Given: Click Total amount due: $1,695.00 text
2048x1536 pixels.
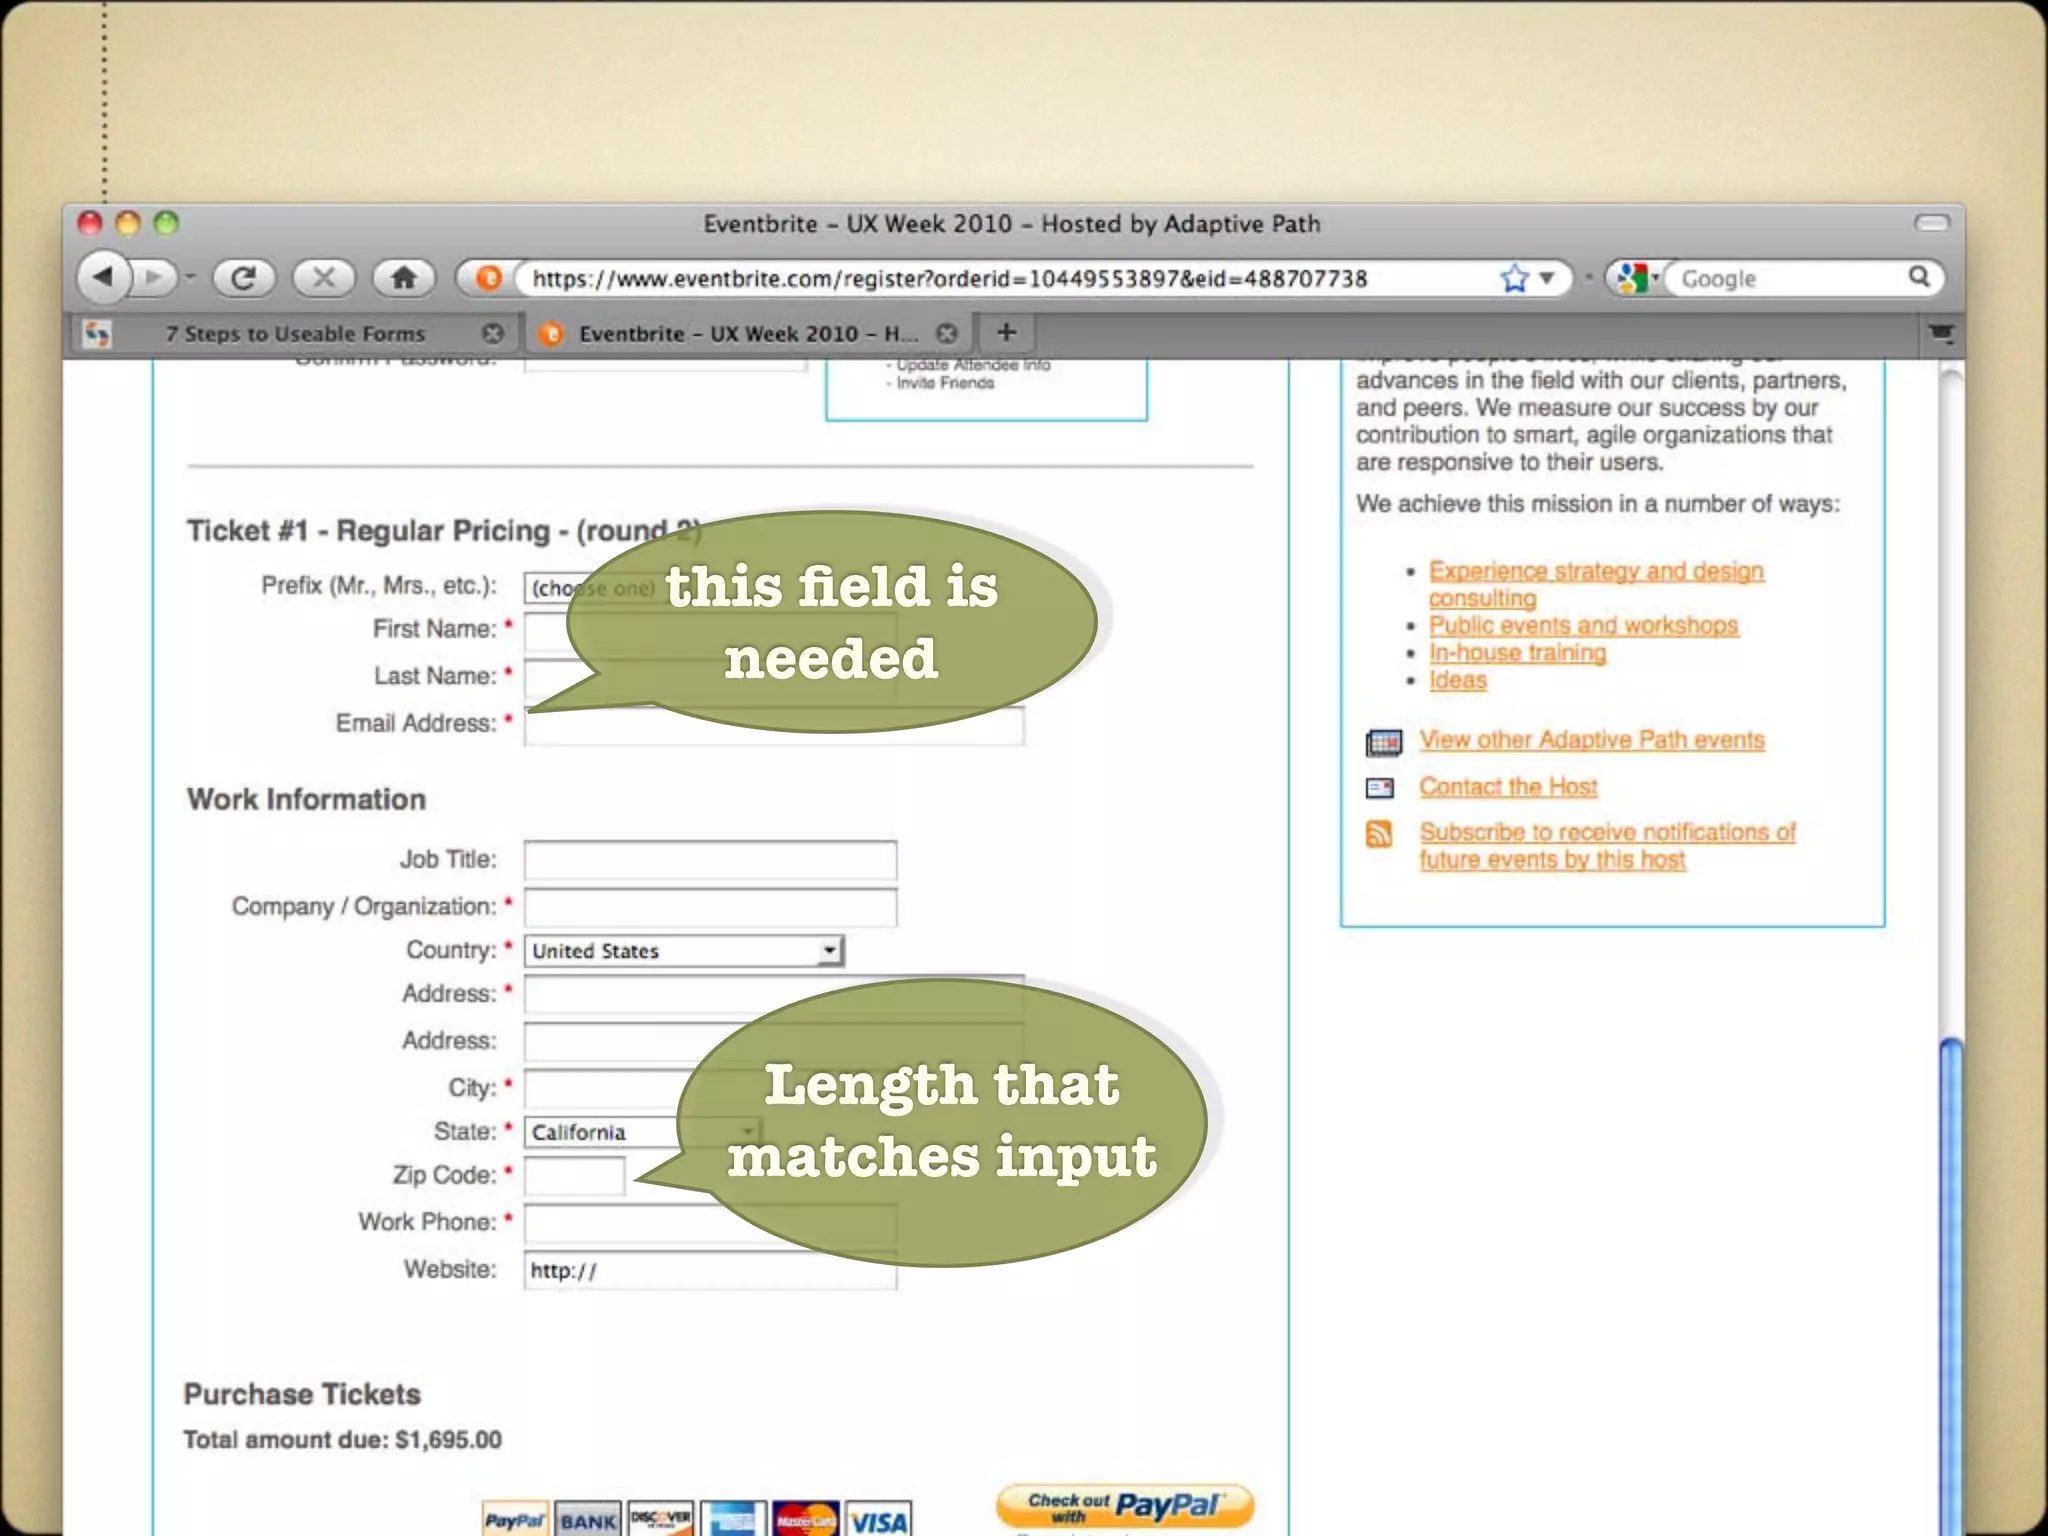Looking at the screenshot, I should click(x=342, y=1440).
